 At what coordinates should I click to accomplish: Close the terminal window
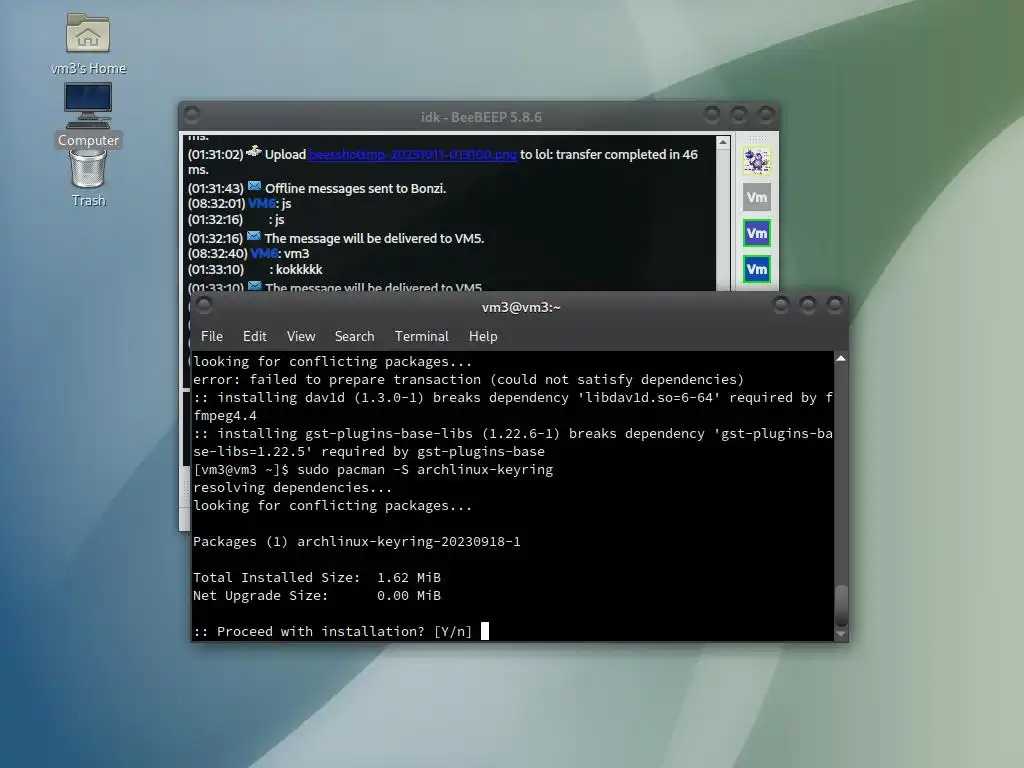click(x=835, y=305)
